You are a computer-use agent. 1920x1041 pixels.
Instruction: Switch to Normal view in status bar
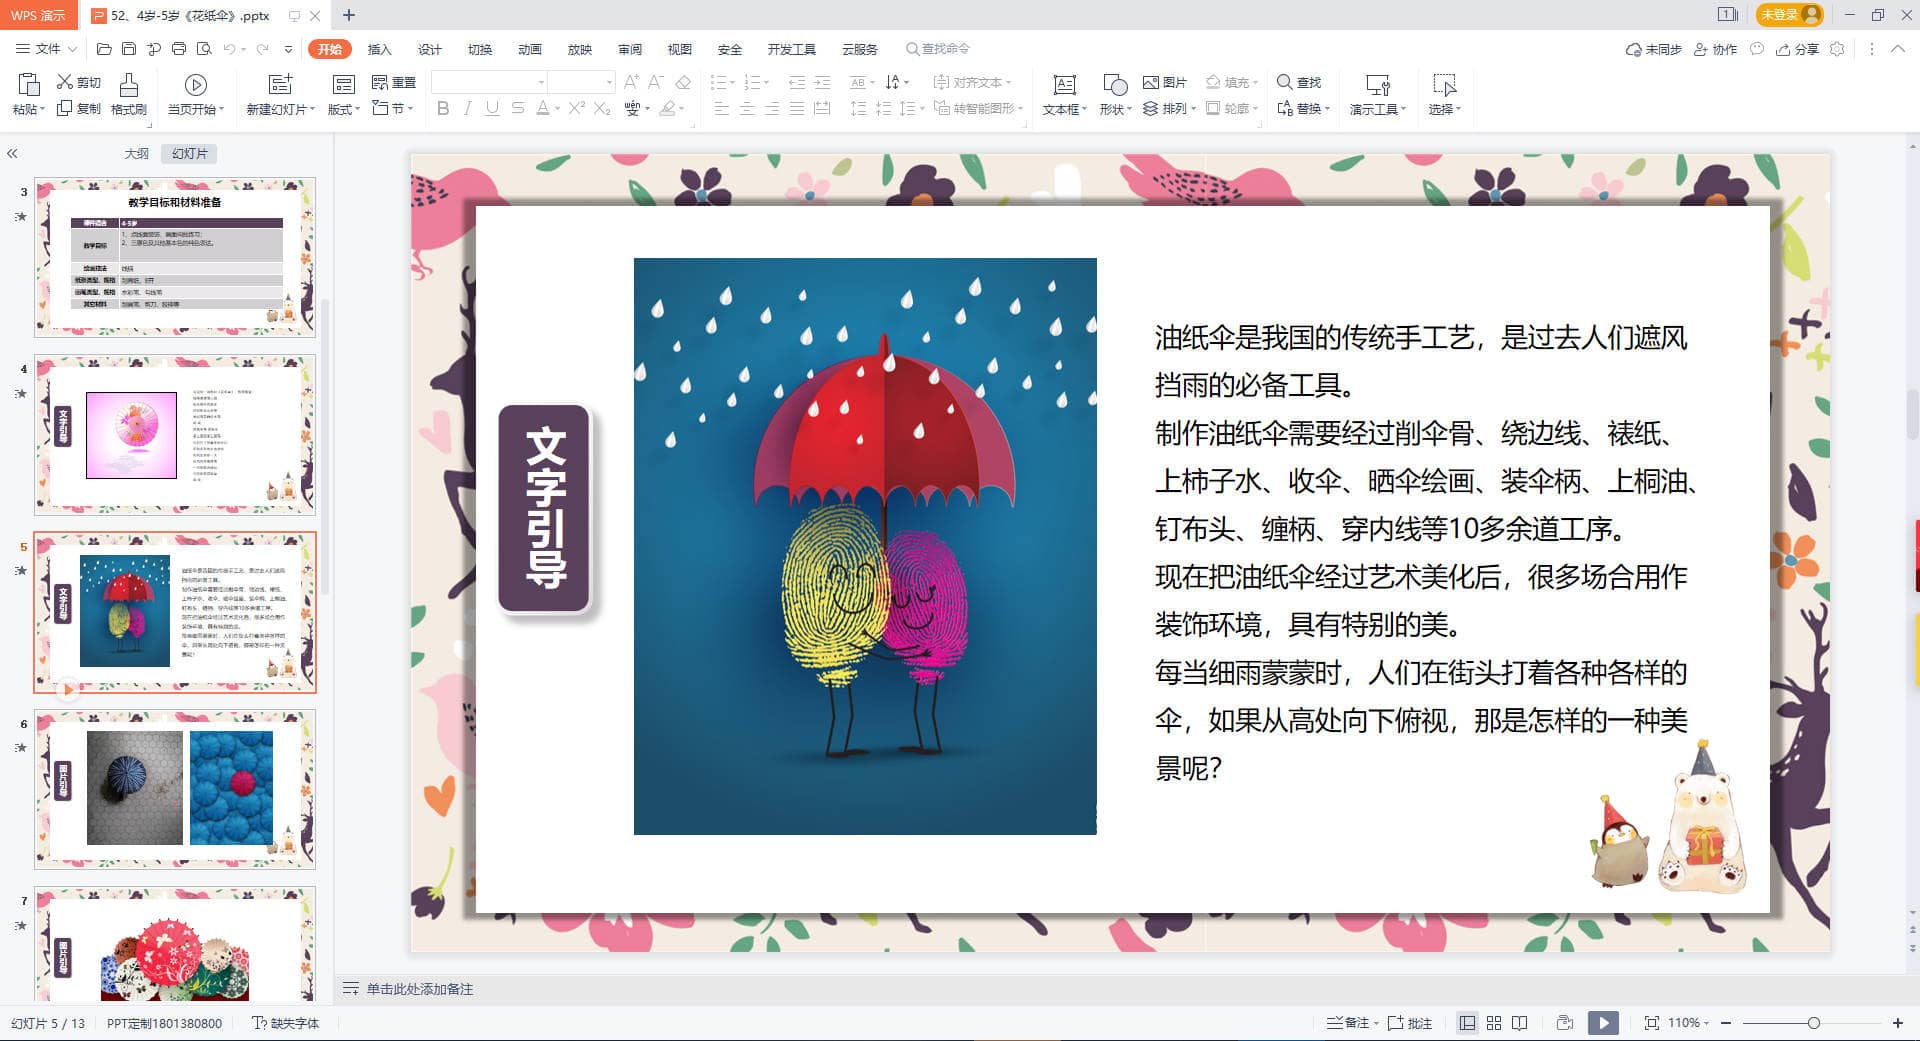(1467, 1023)
